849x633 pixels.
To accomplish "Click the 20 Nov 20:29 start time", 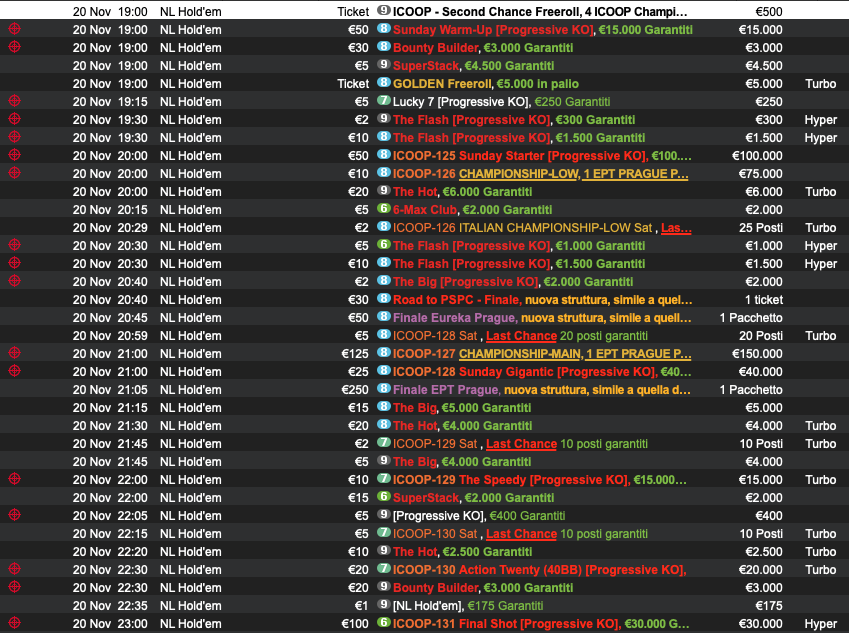I will click(x=110, y=228).
